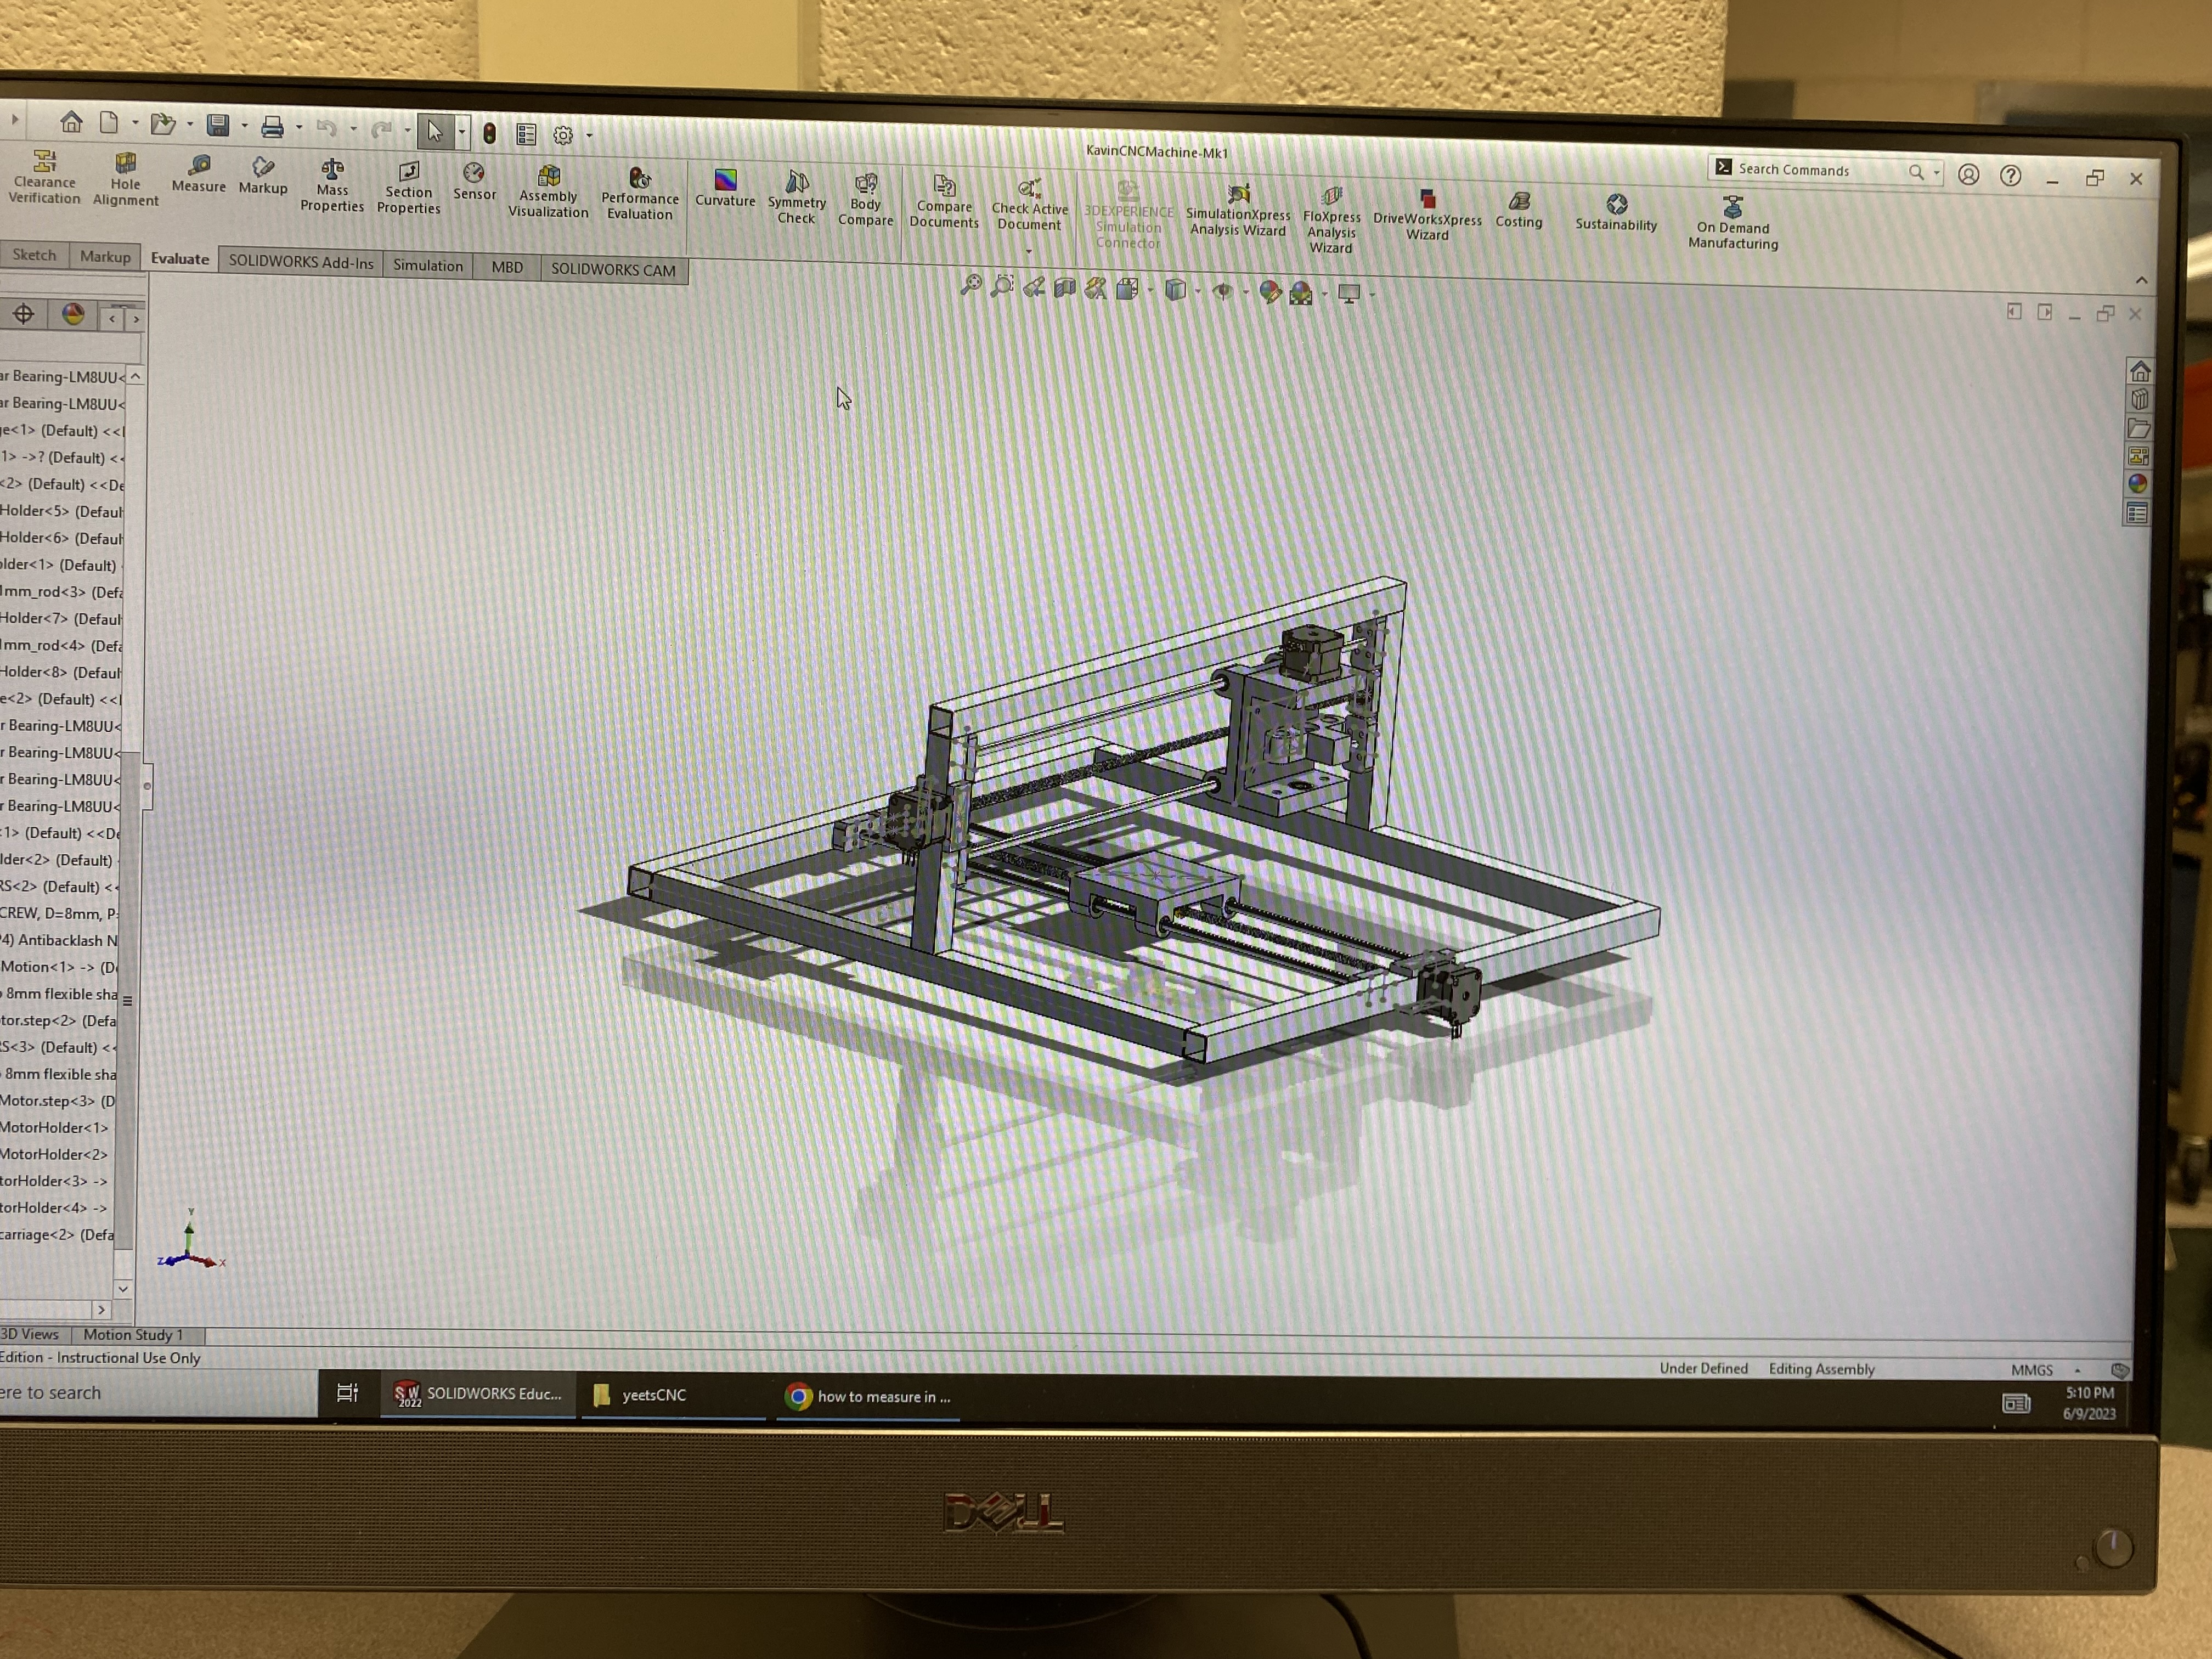This screenshot has height=1659, width=2212.
Task: Collapse the CommandManager ribbon chevron
Action: (x=2141, y=280)
